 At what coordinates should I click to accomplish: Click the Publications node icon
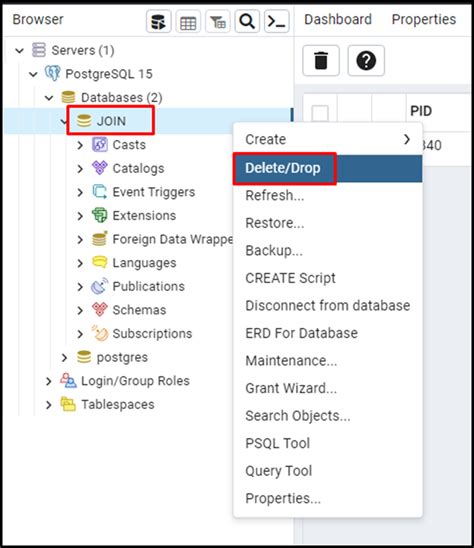[x=100, y=286]
